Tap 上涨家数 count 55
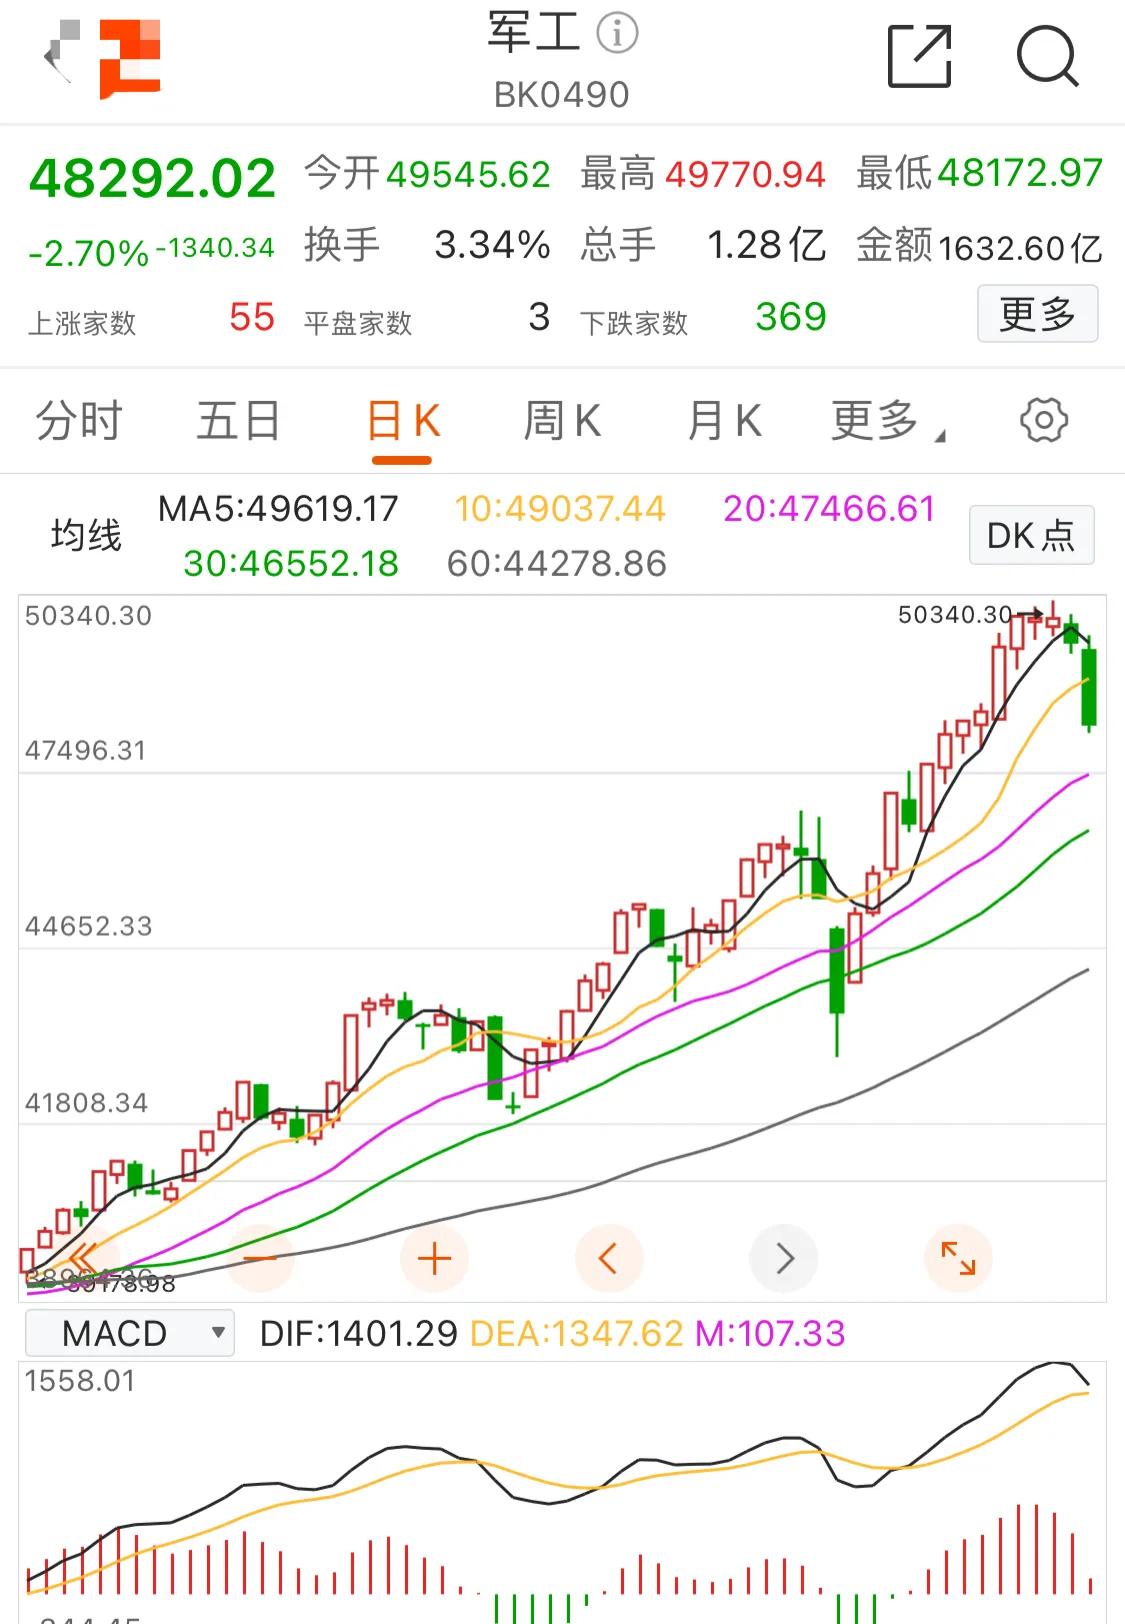The height and width of the screenshot is (1624, 1125). pyautogui.click(x=252, y=317)
